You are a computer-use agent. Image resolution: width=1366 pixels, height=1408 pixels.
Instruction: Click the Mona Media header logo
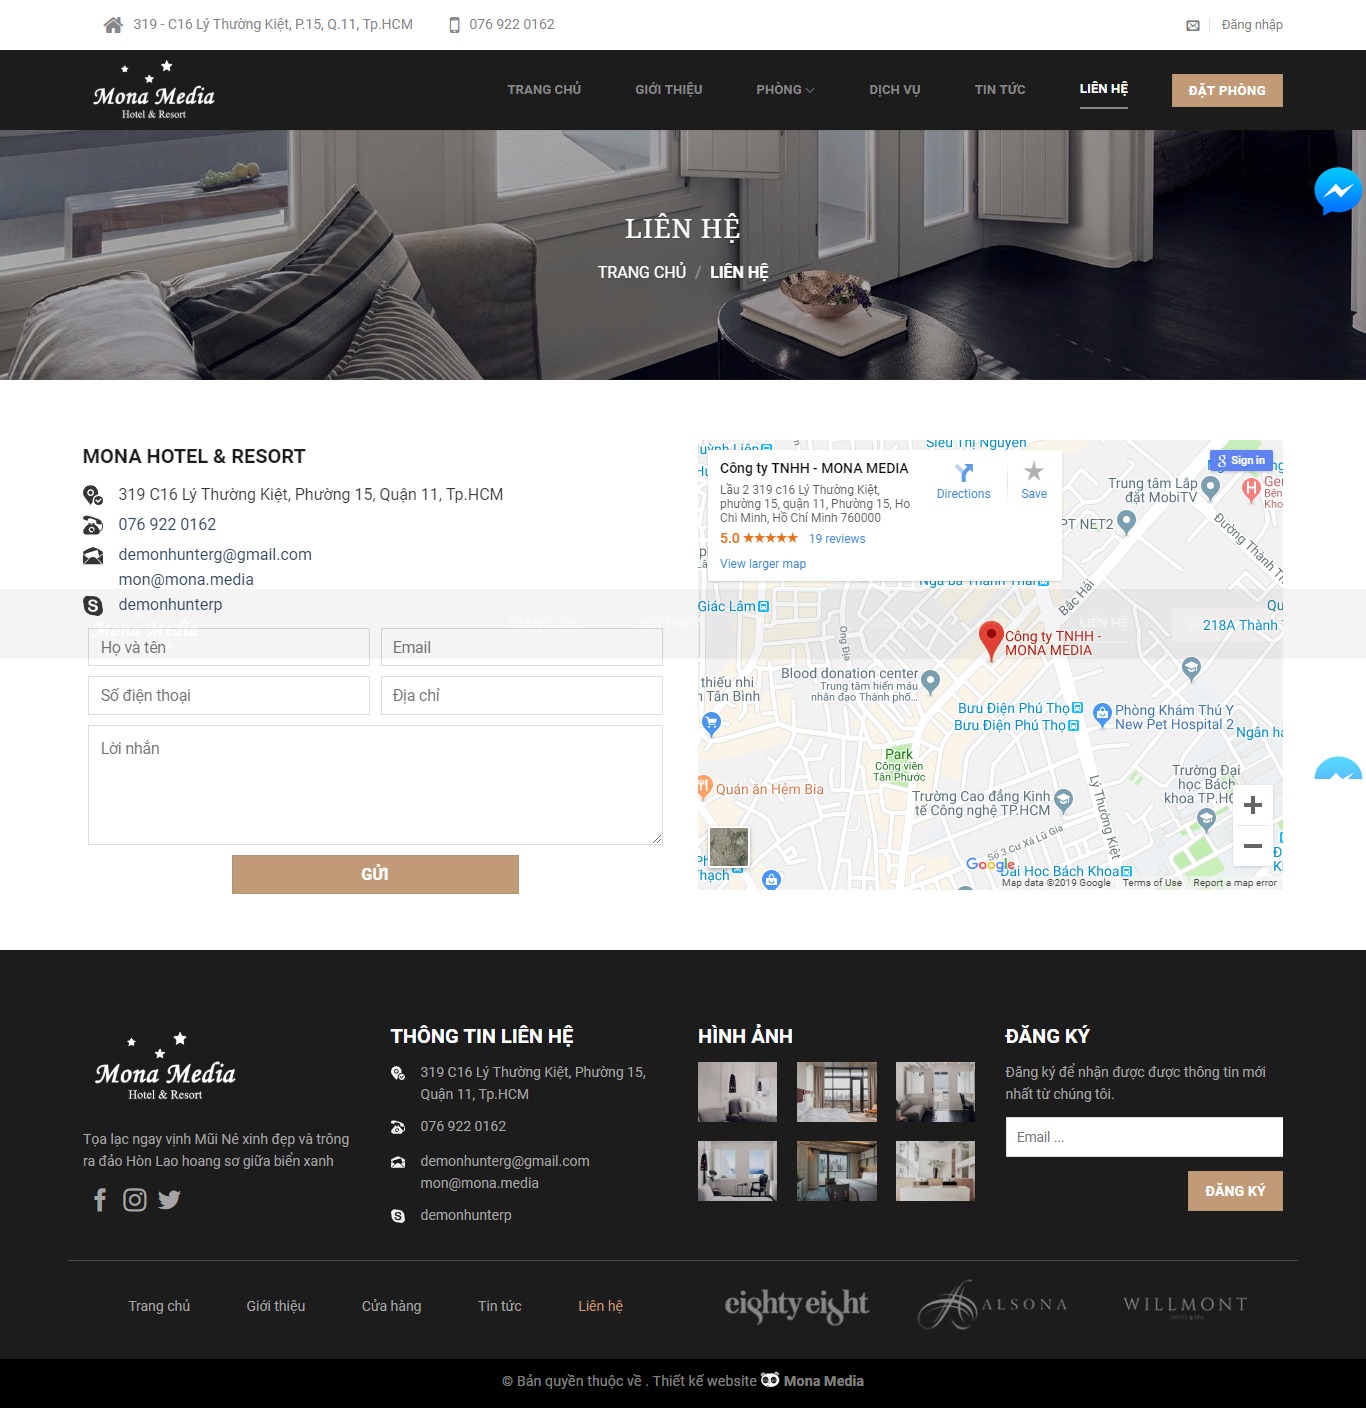click(x=154, y=90)
